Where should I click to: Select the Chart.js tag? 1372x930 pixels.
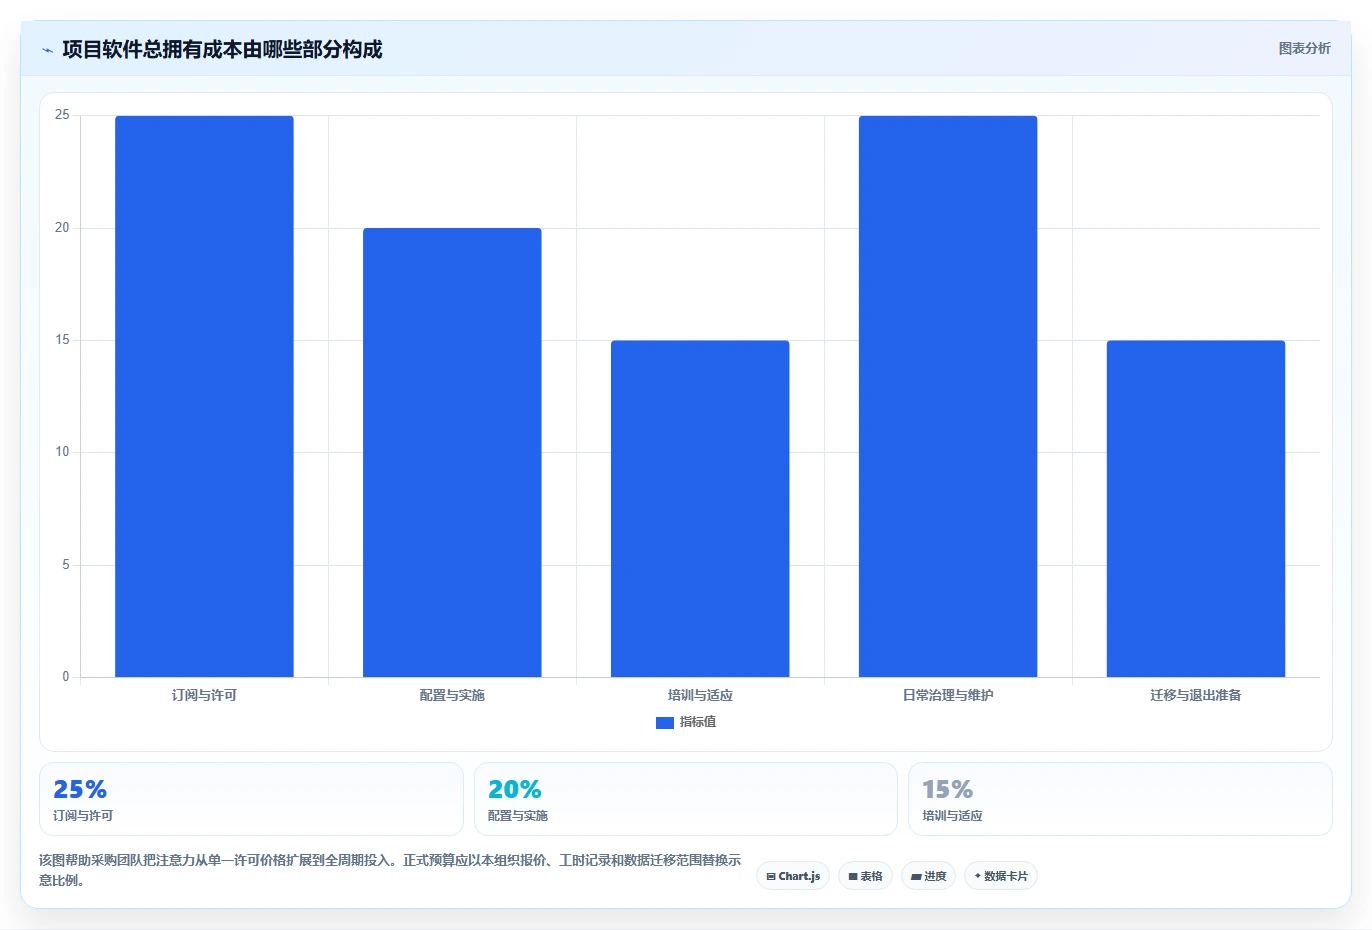793,876
